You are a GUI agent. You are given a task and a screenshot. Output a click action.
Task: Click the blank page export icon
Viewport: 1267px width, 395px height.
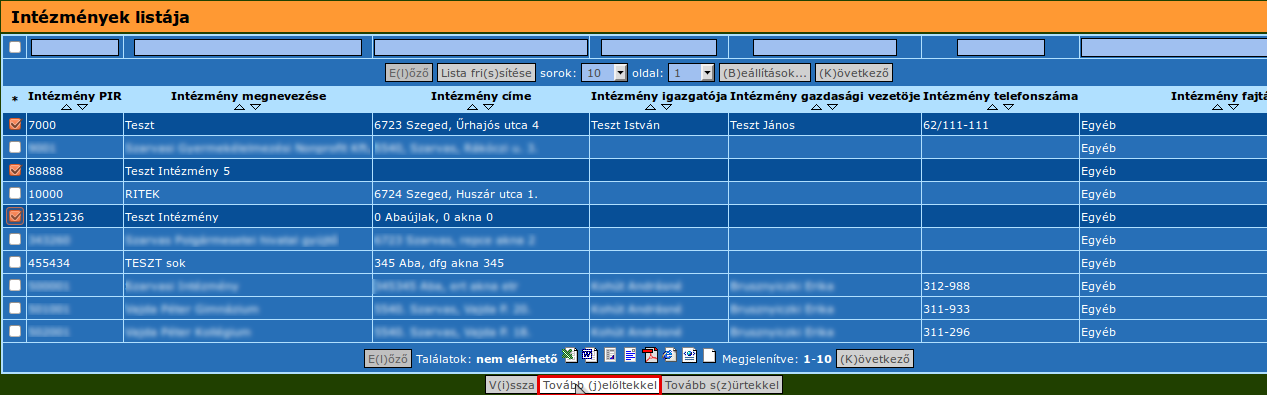point(709,355)
